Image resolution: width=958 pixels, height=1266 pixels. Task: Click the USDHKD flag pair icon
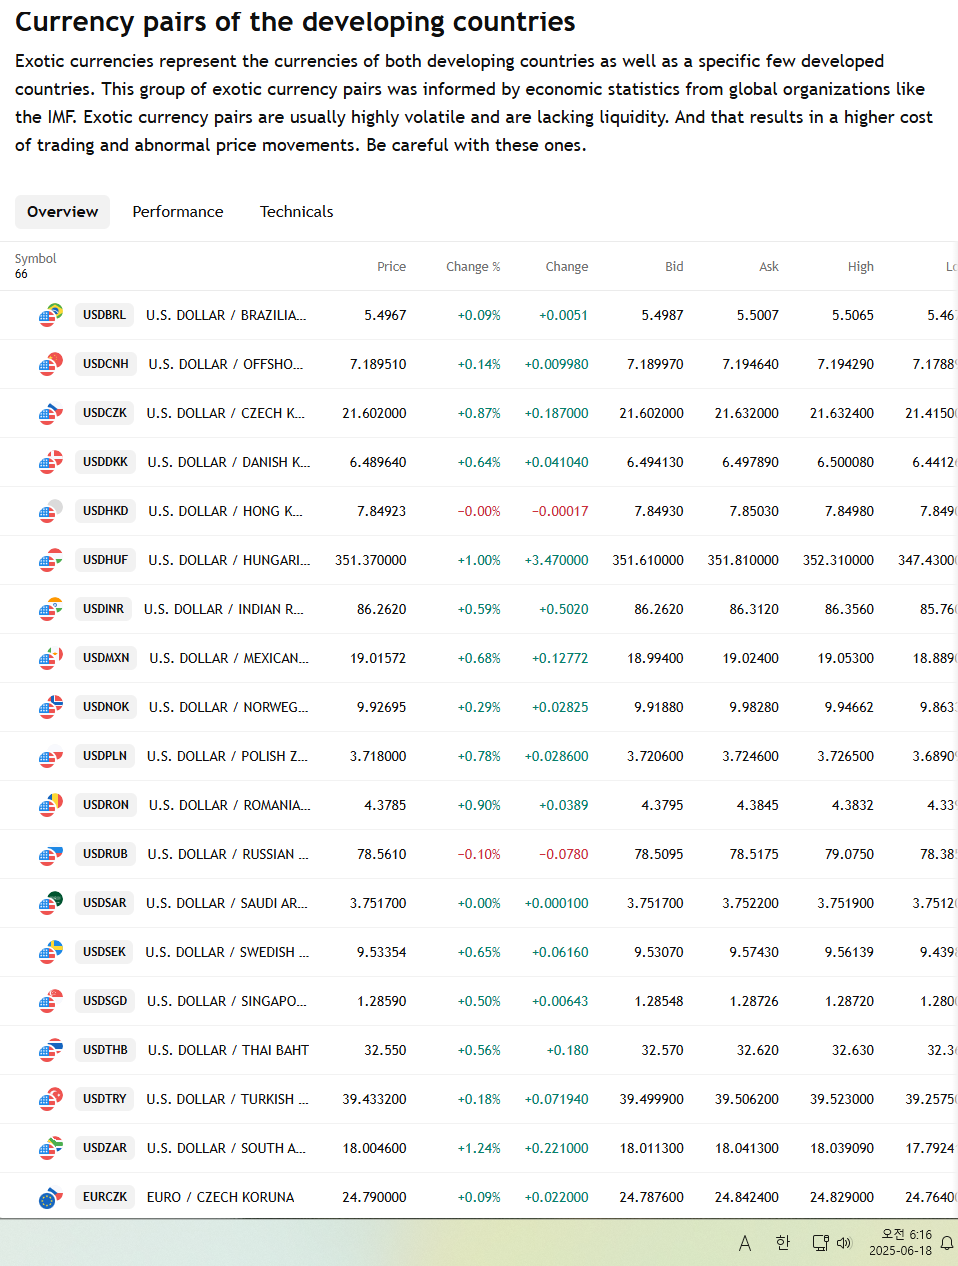click(51, 511)
